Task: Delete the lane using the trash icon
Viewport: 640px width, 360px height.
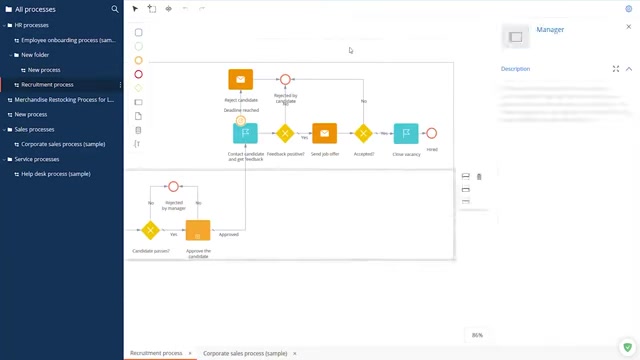Action: [x=479, y=177]
